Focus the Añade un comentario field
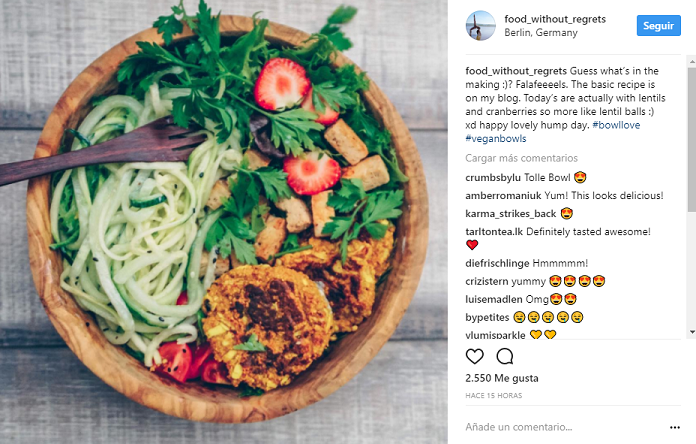 (564, 427)
